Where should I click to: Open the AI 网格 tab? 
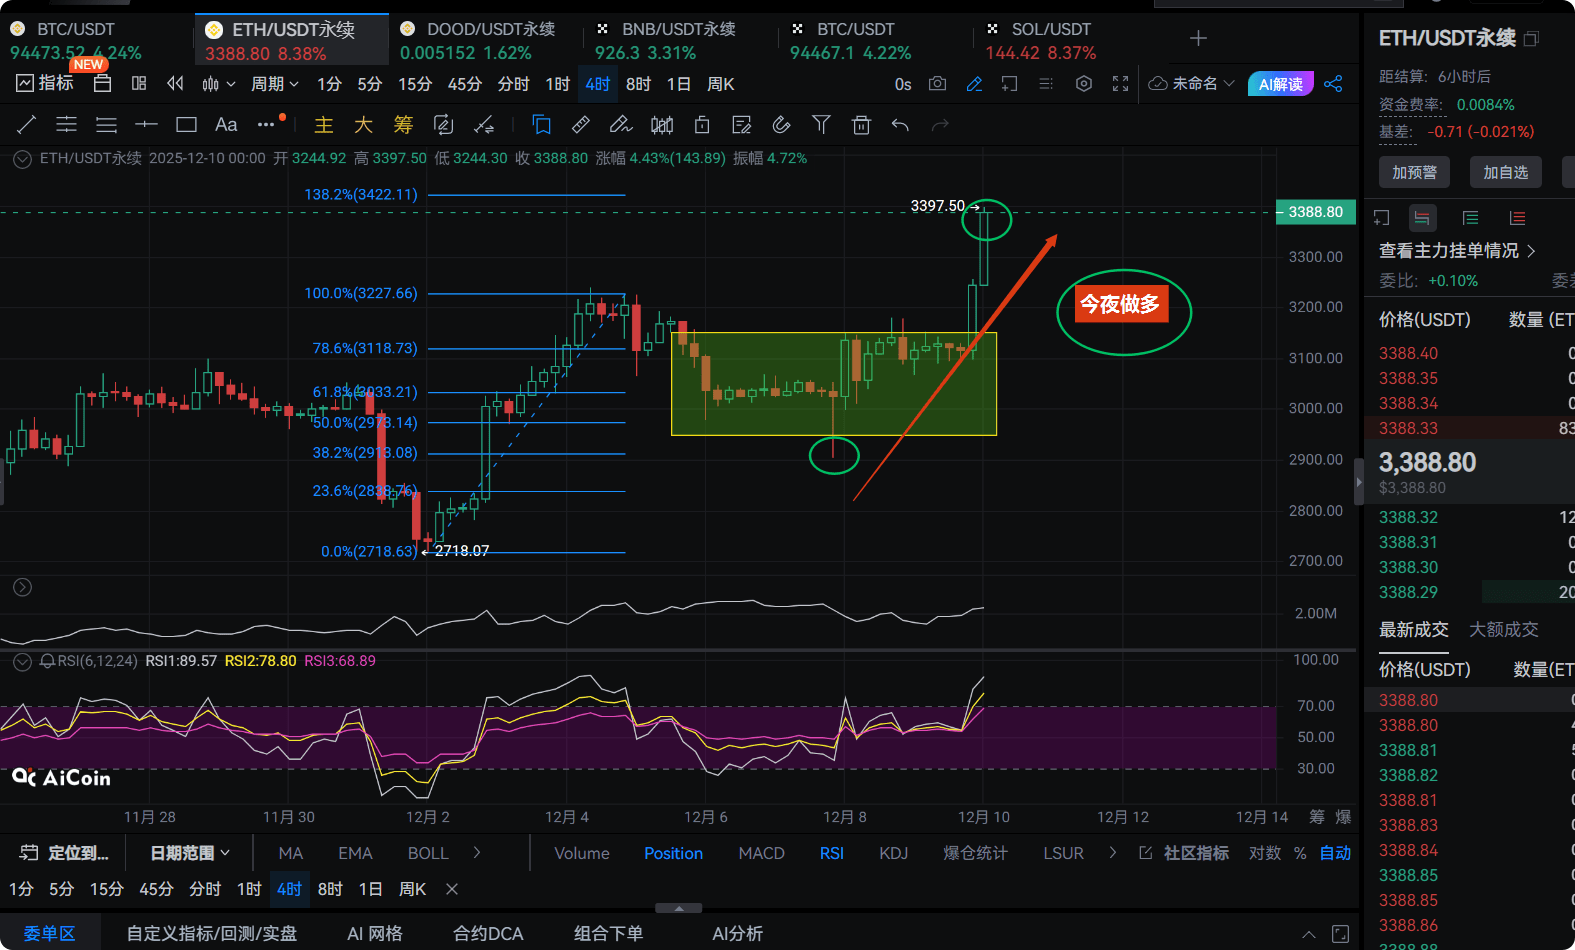point(374,933)
